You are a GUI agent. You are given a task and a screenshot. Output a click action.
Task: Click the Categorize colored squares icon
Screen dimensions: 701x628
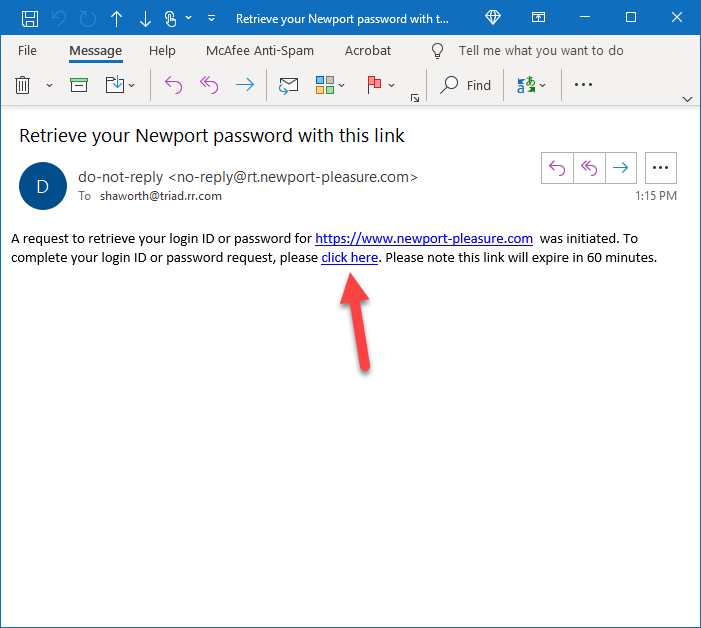point(325,85)
